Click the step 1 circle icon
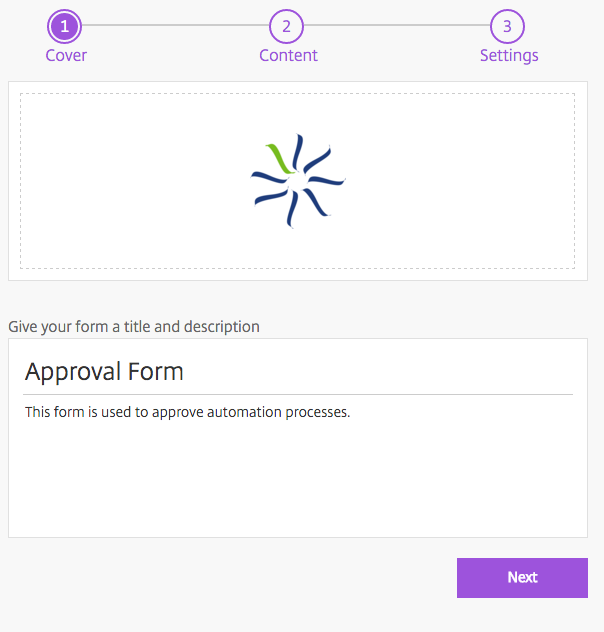 [x=65, y=26]
